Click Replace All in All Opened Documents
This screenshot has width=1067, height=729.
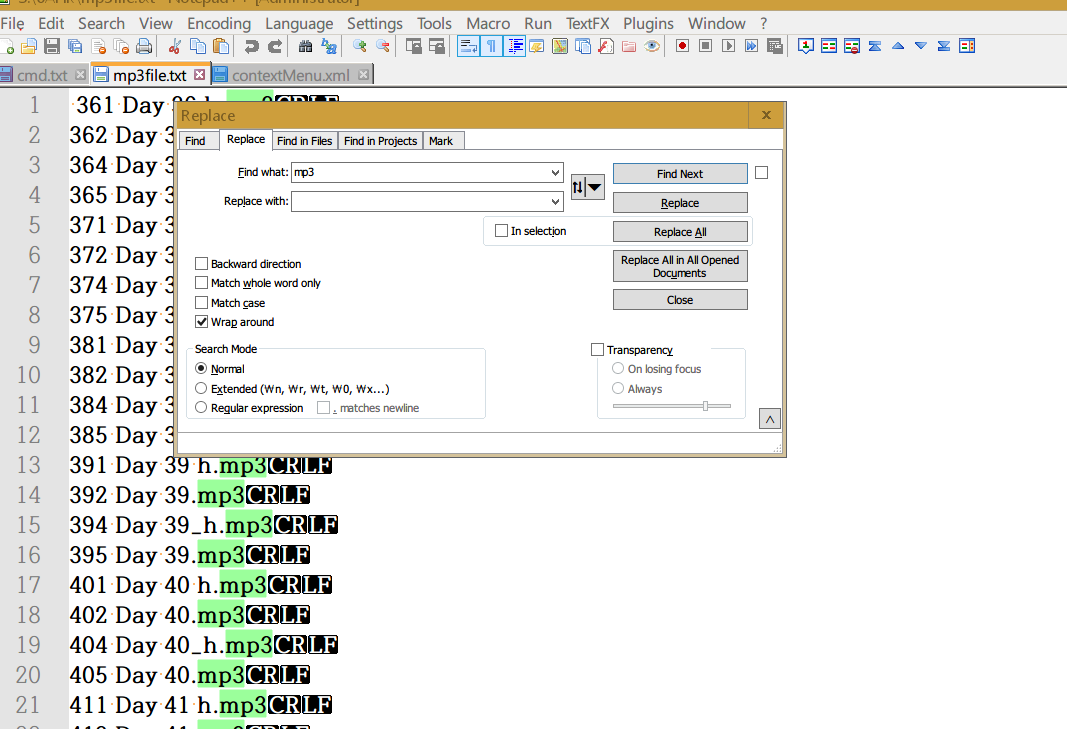click(x=680, y=266)
